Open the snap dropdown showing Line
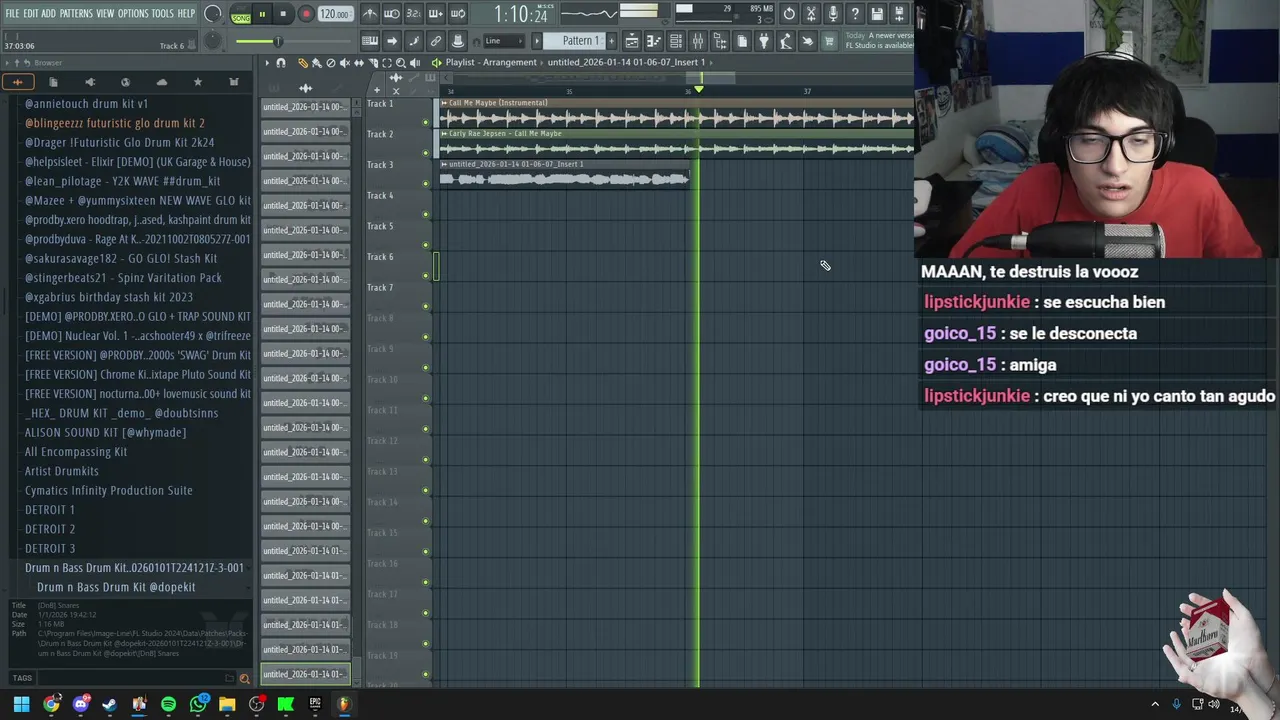The width and height of the screenshot is (1280, 720). tap(505, 41)
